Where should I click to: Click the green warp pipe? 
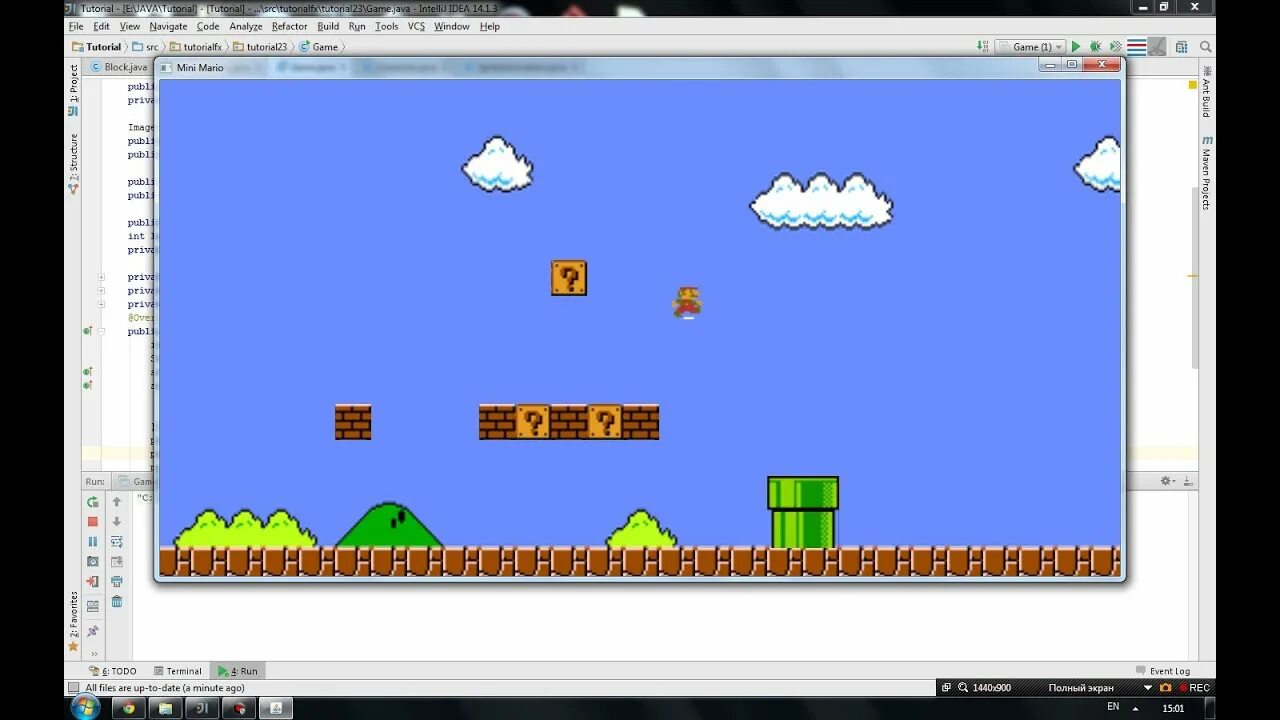coord(803,512)
